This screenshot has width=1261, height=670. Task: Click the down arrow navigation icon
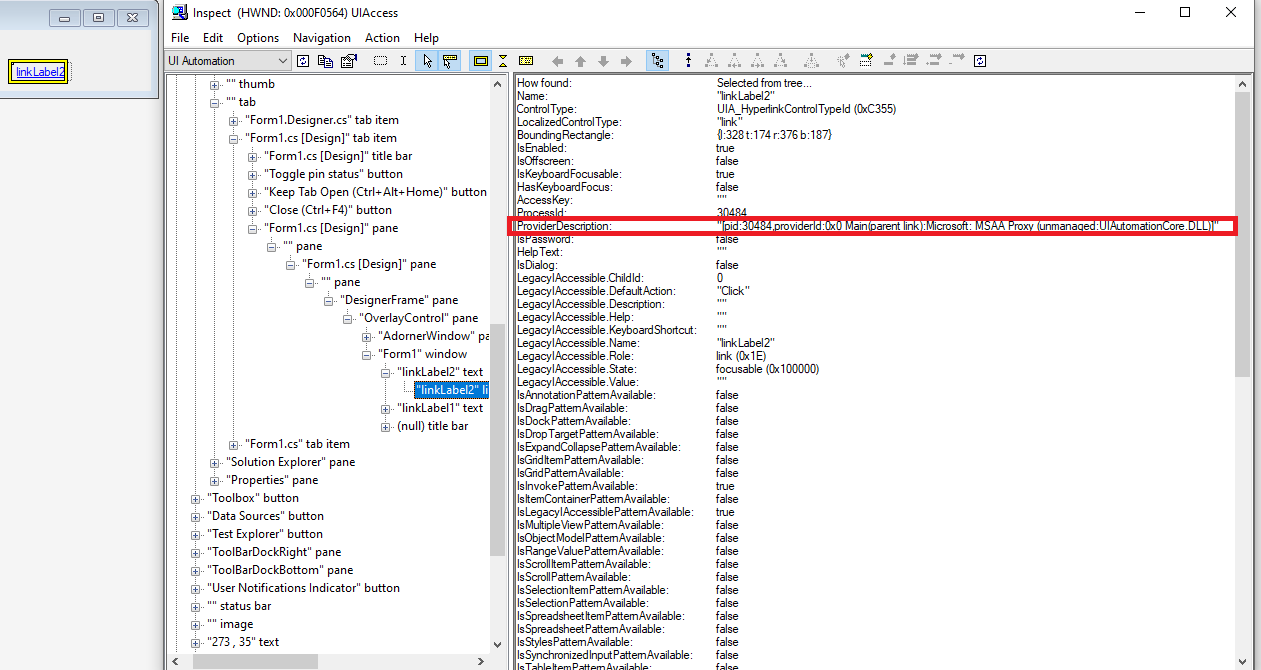603,61
